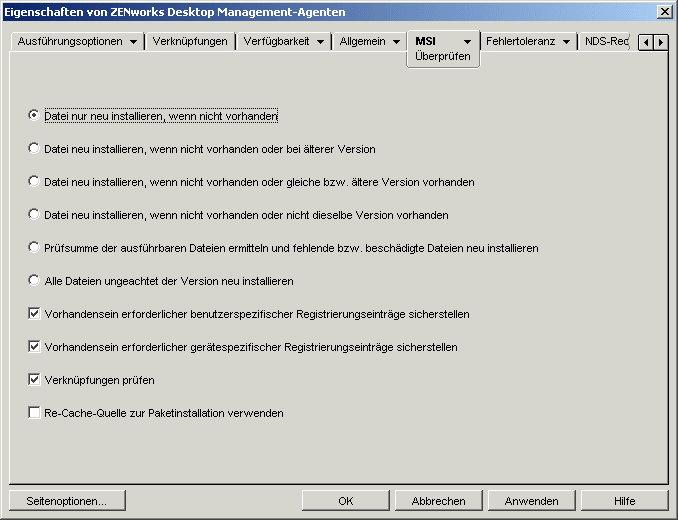The height and width of the screenshot is (520, 678).
Task: Expand the MSI tab dropdown arrow
Action: 467,42
